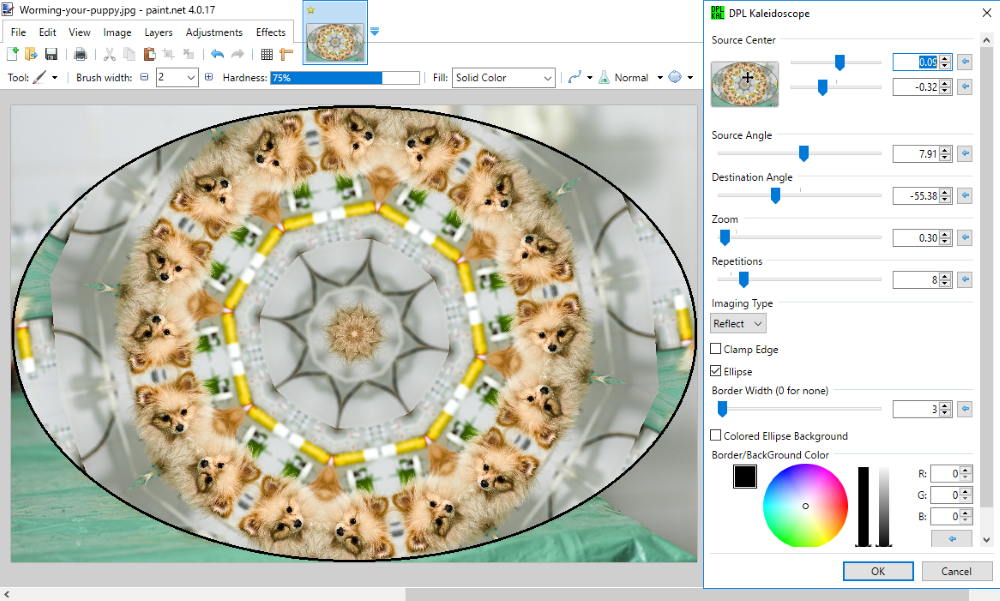1000x601 pixels.
Task: Increase brush width with plus icon
Action: tap(209, 77)
